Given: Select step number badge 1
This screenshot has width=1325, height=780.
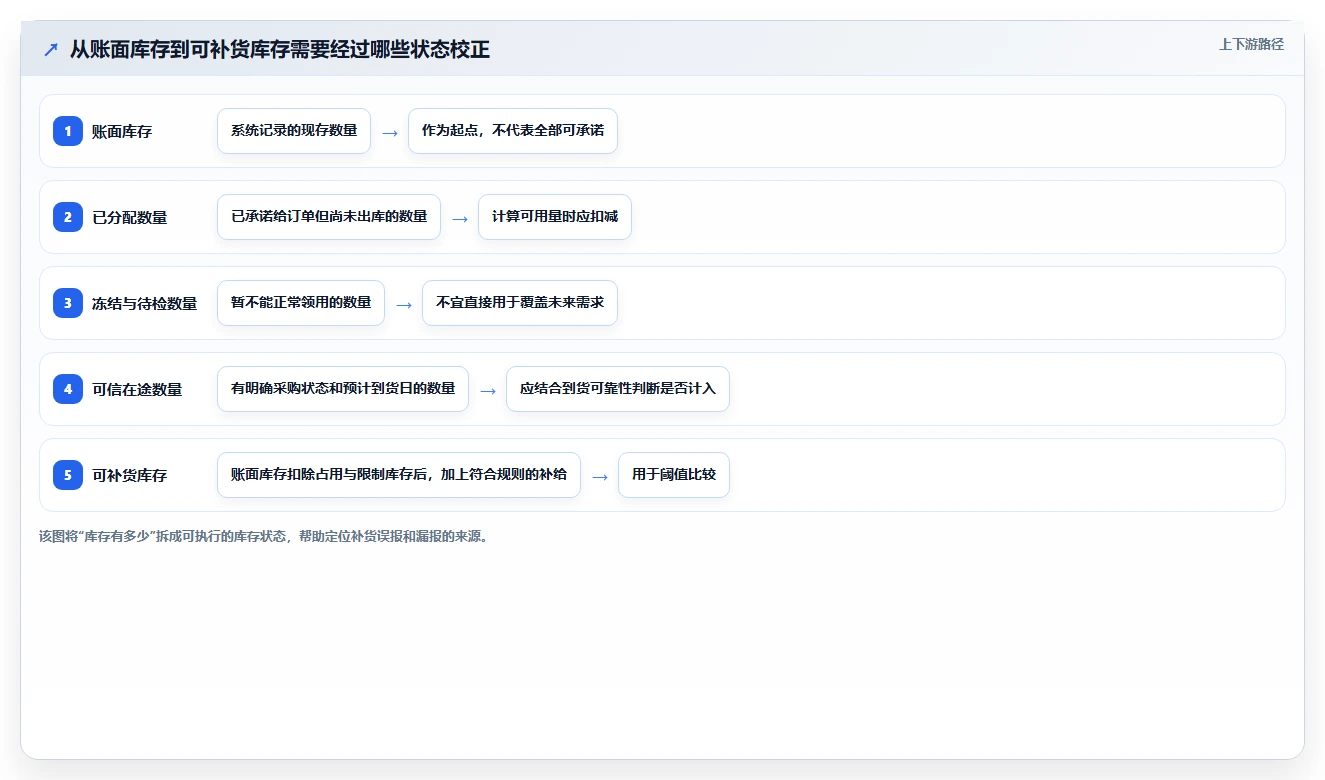Looking at the screenshot, I should [68, 131].
